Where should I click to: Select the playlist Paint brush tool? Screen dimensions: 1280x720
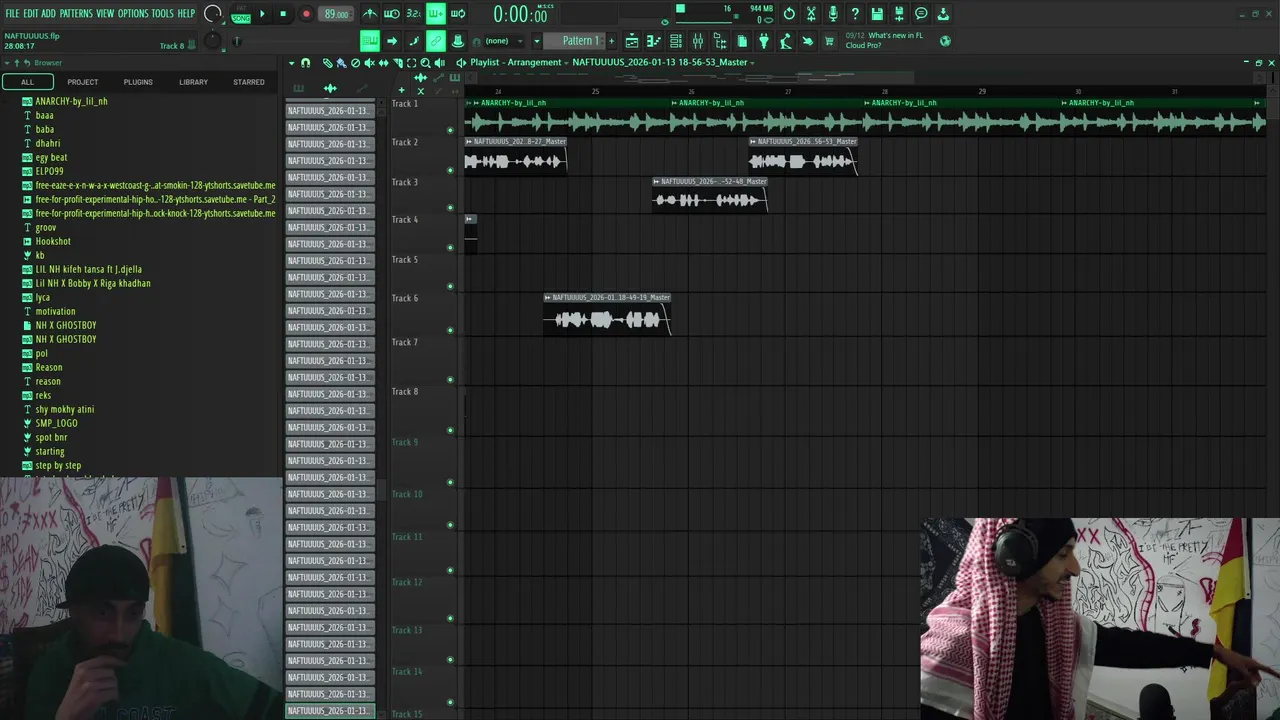341,63
